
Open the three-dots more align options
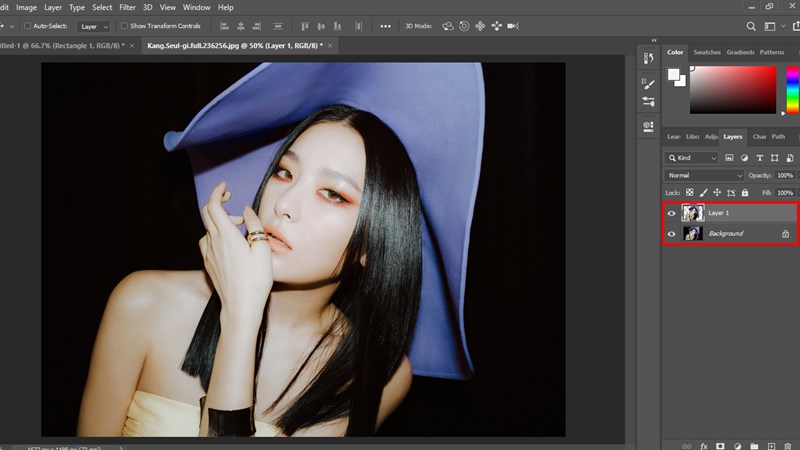[385, 26]
